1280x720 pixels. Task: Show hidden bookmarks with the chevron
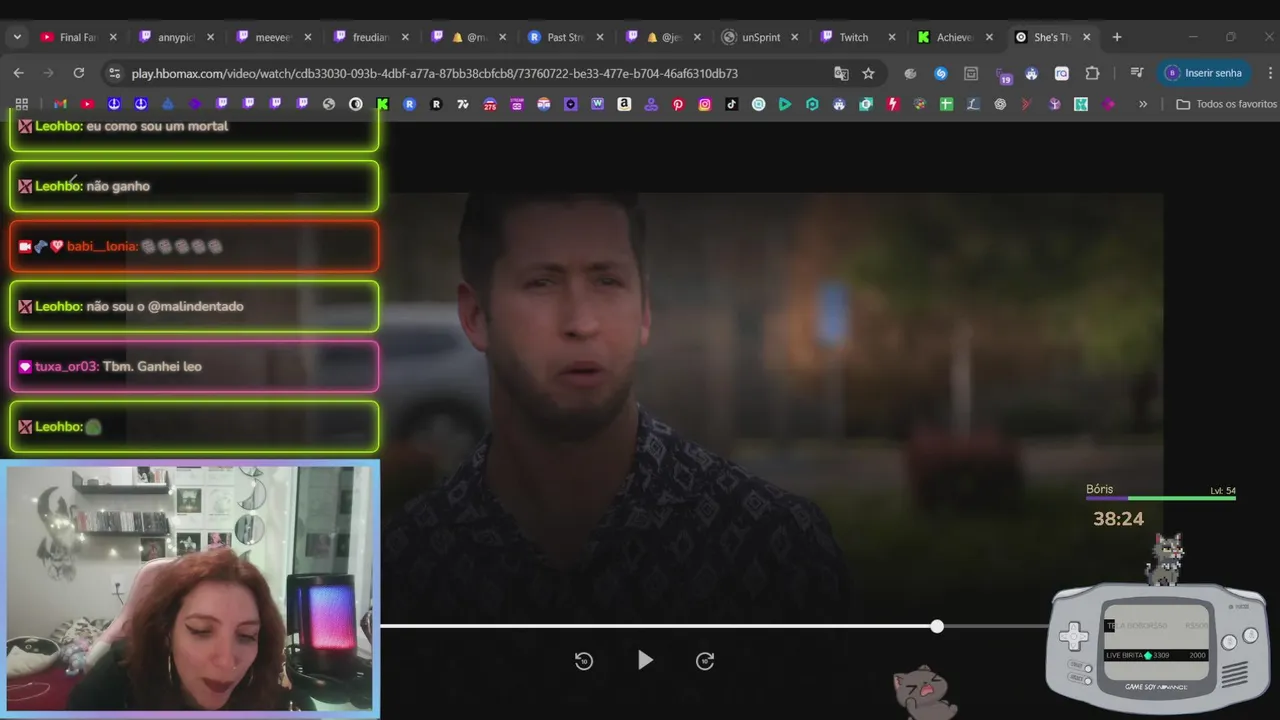(1143, 104)
